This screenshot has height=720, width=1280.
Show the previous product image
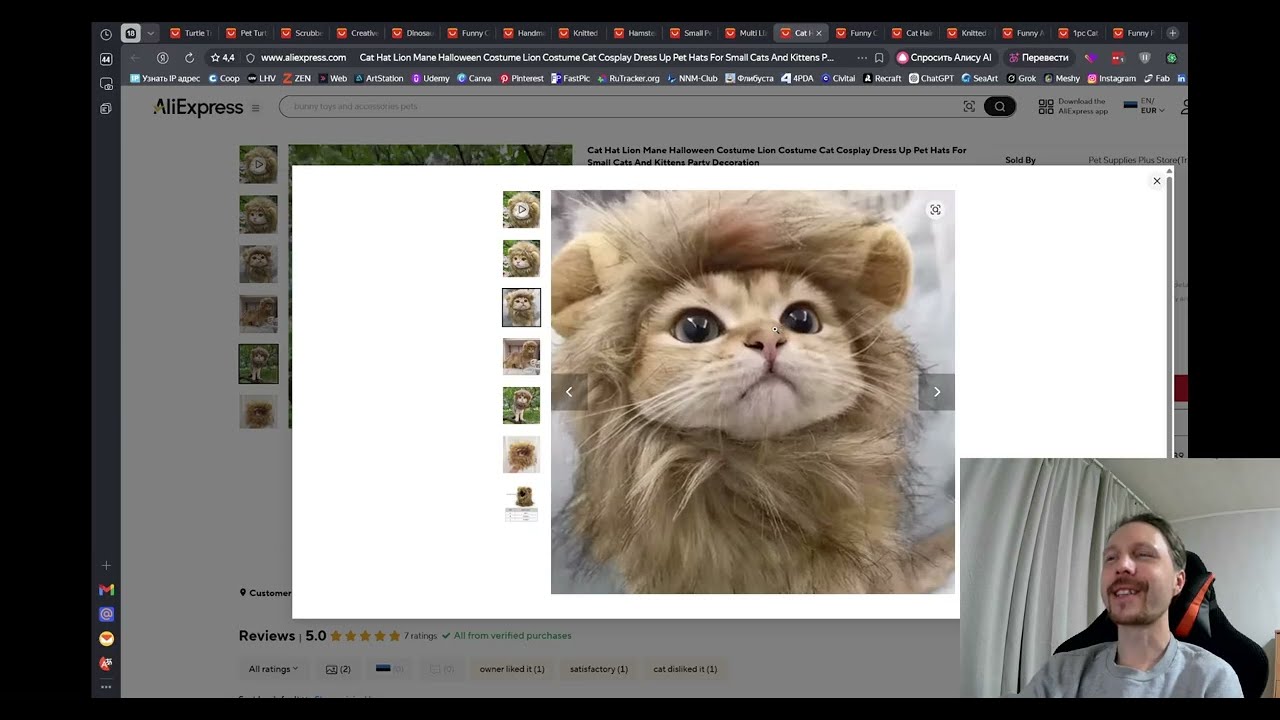pos(569,392)
